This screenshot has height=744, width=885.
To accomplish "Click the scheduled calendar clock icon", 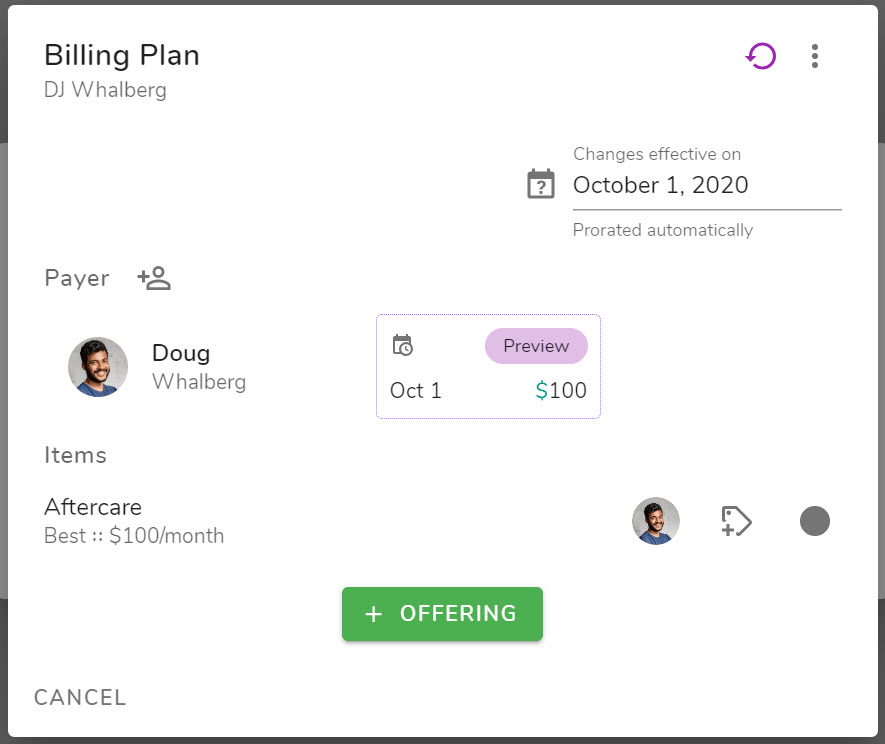I will click(x=403, y=345).
